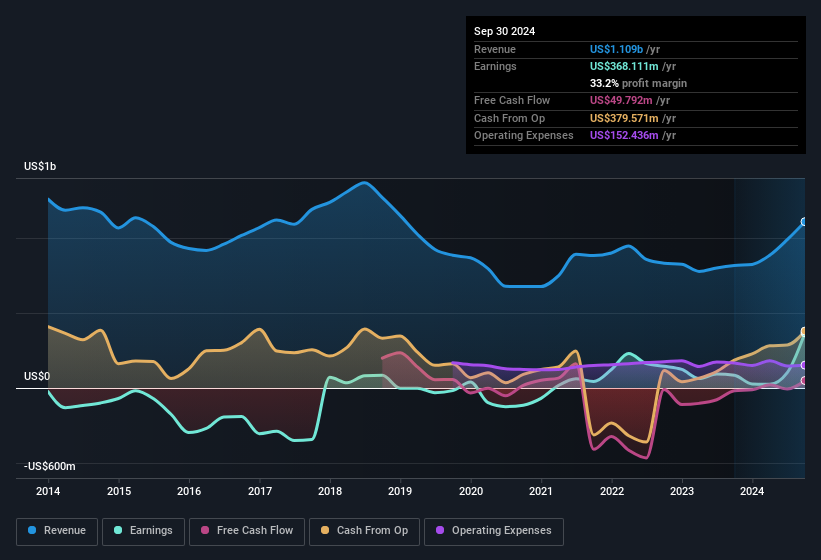Click the 2021 year axis label

coord(541,491)
